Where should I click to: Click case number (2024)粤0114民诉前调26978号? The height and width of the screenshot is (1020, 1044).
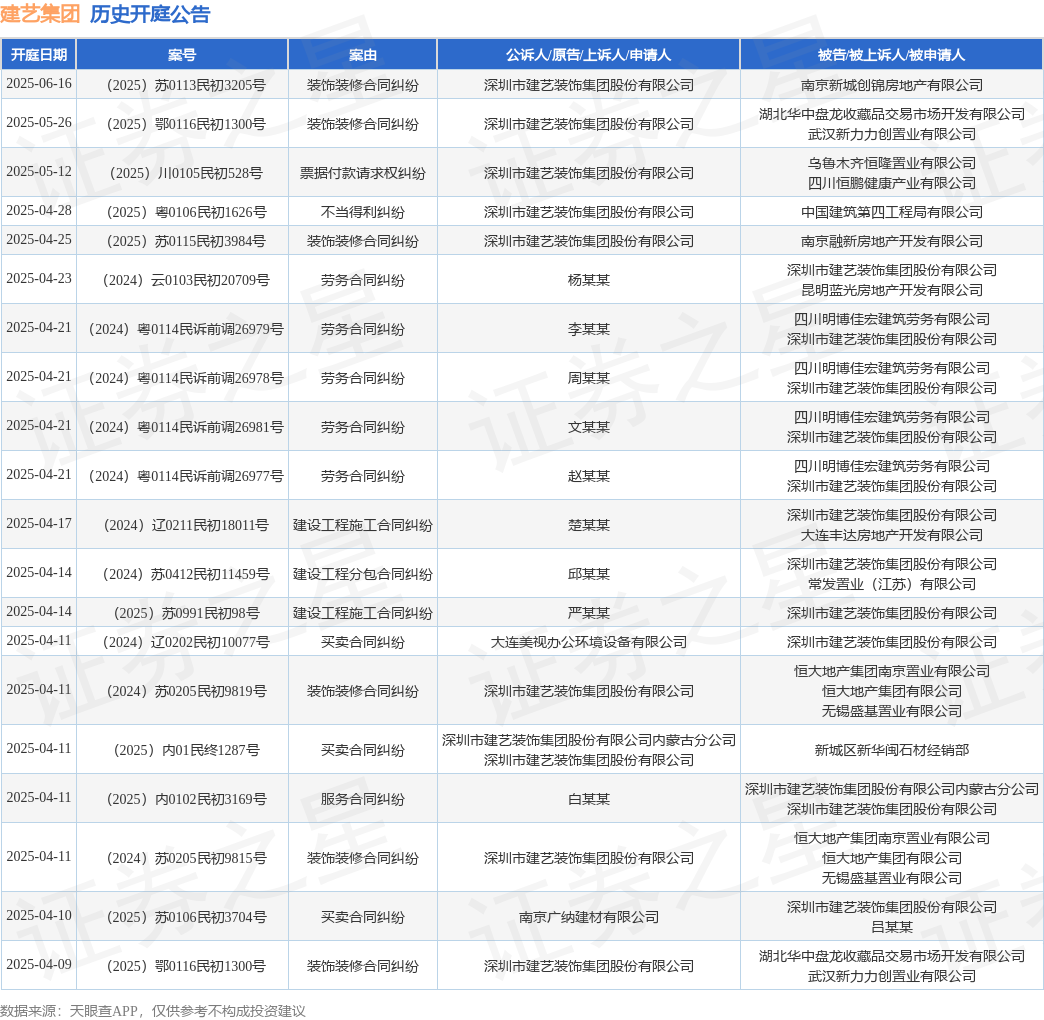(186, 378)
